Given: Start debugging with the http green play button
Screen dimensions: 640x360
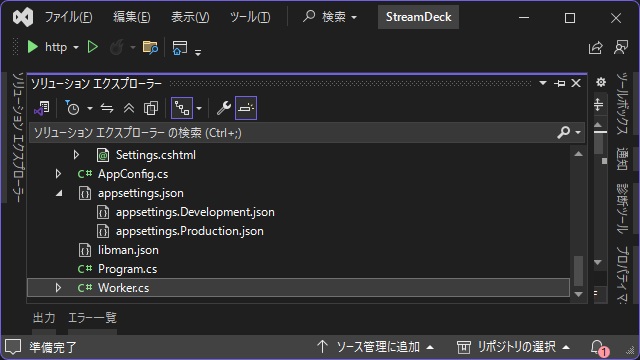Looking at the screenshot, I should click(33, 47).
